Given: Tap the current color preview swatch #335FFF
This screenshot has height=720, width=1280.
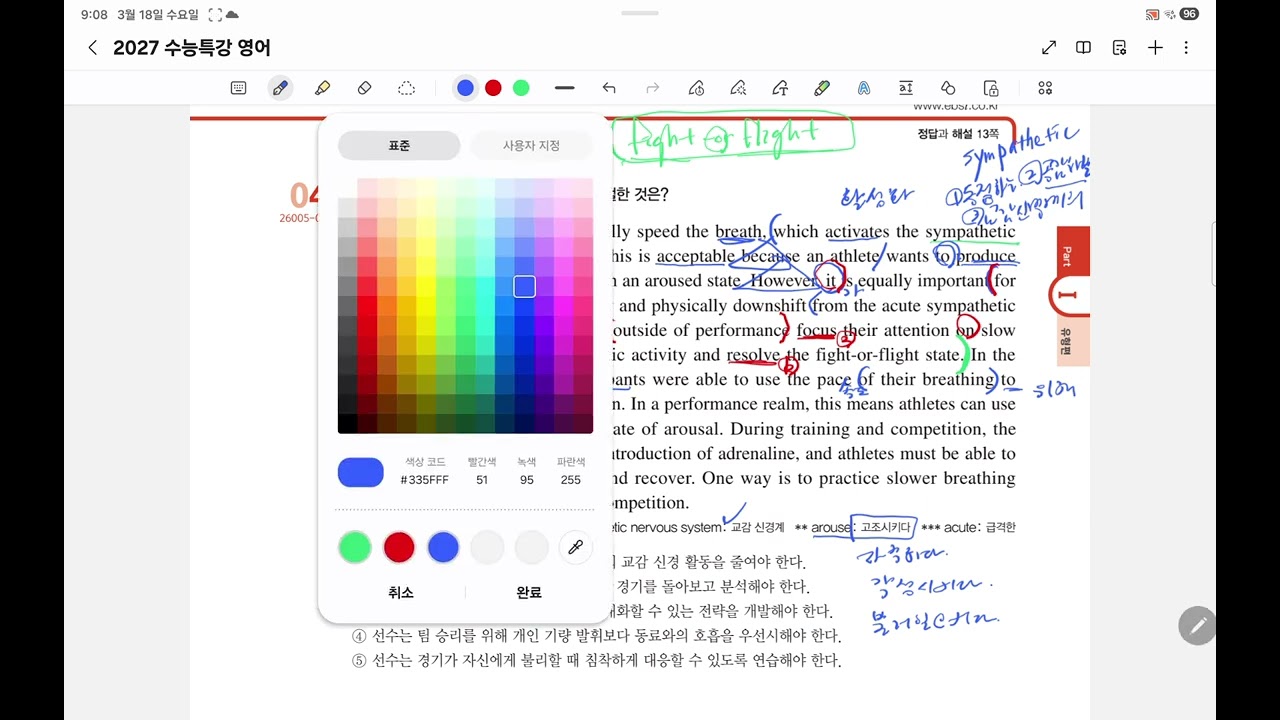Looking at the screenshot, I should (x=361, y=472).
